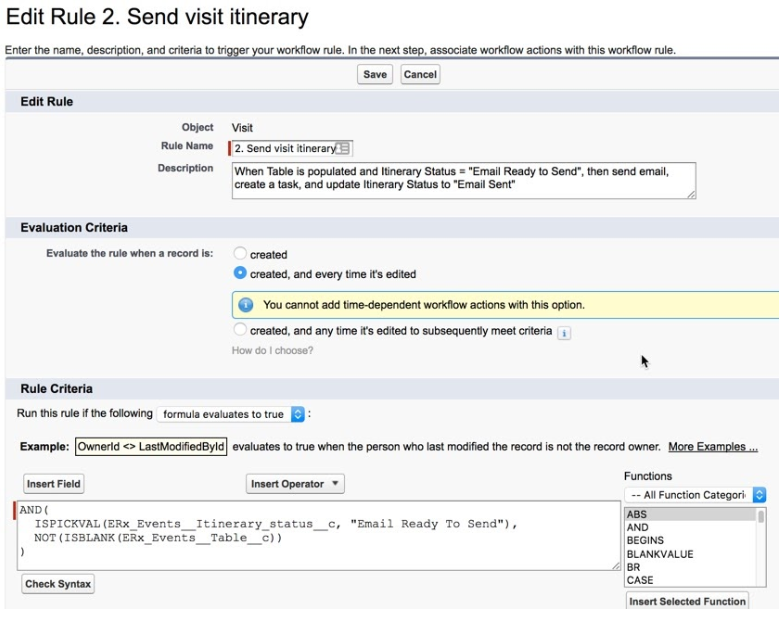Viewport: 784px width, 617px height.
Task: Click the Save button
Action: pyautogui.click(x=375, y=75)
